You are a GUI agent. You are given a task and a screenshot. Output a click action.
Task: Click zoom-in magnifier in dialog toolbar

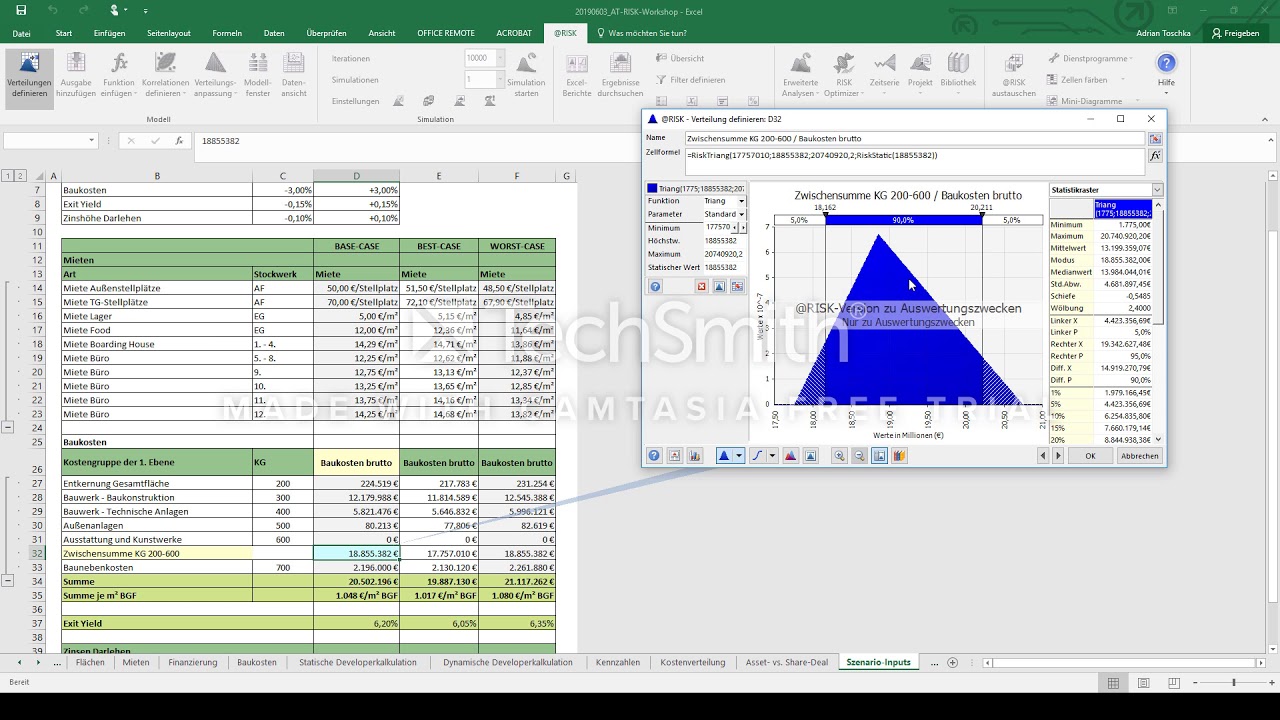[x=839, y=456]
